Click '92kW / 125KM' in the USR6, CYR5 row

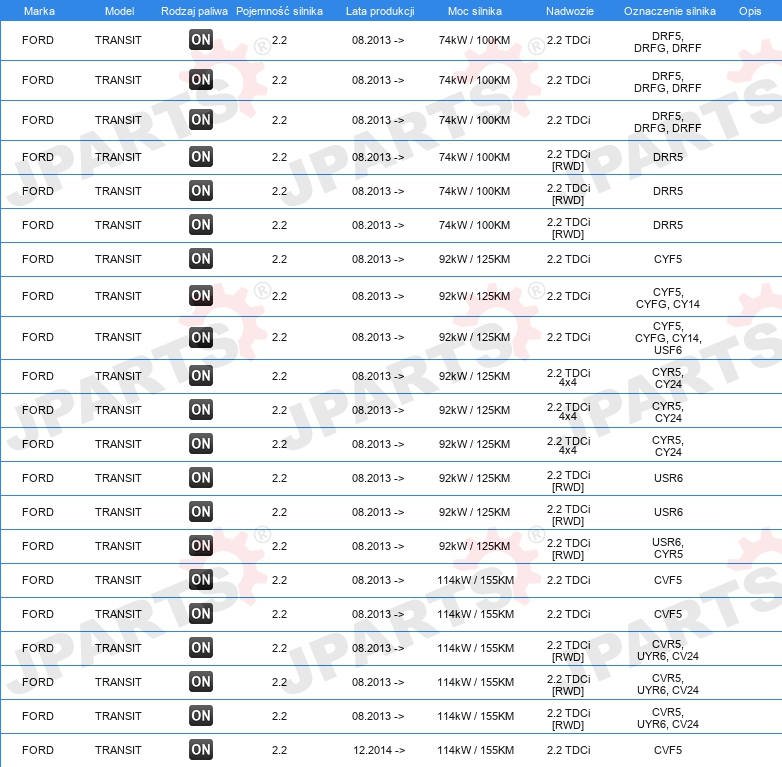474,546
